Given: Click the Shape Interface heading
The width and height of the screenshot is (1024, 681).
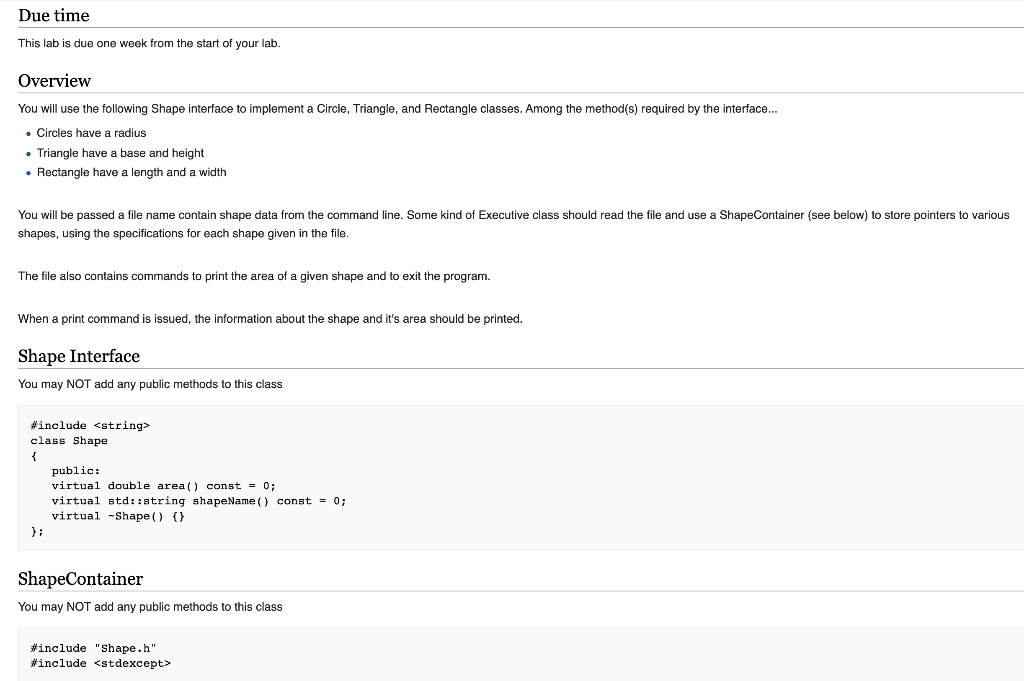Looking at the screenshot, I should click(x=78, y=356).
